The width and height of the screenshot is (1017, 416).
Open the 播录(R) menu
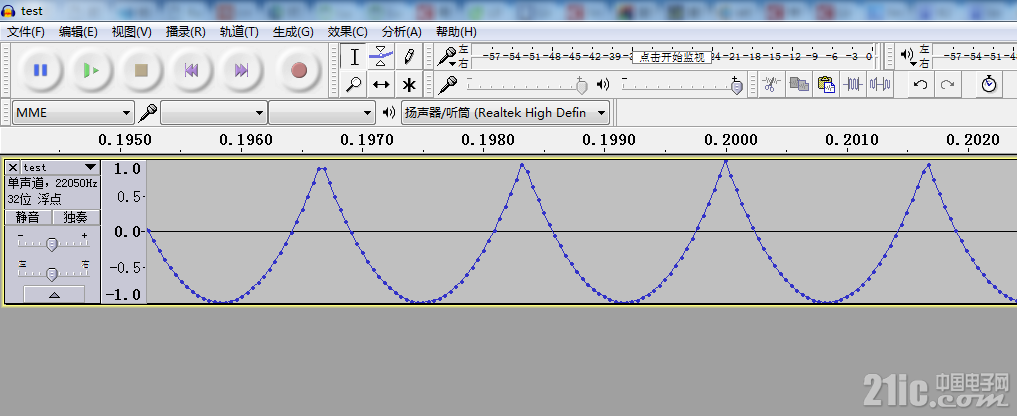click(185, 32)
